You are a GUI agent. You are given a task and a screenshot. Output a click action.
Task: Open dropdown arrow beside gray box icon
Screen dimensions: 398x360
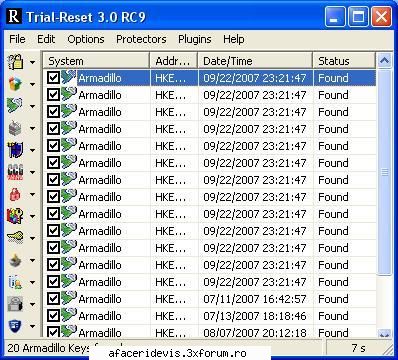click(32, 128)
